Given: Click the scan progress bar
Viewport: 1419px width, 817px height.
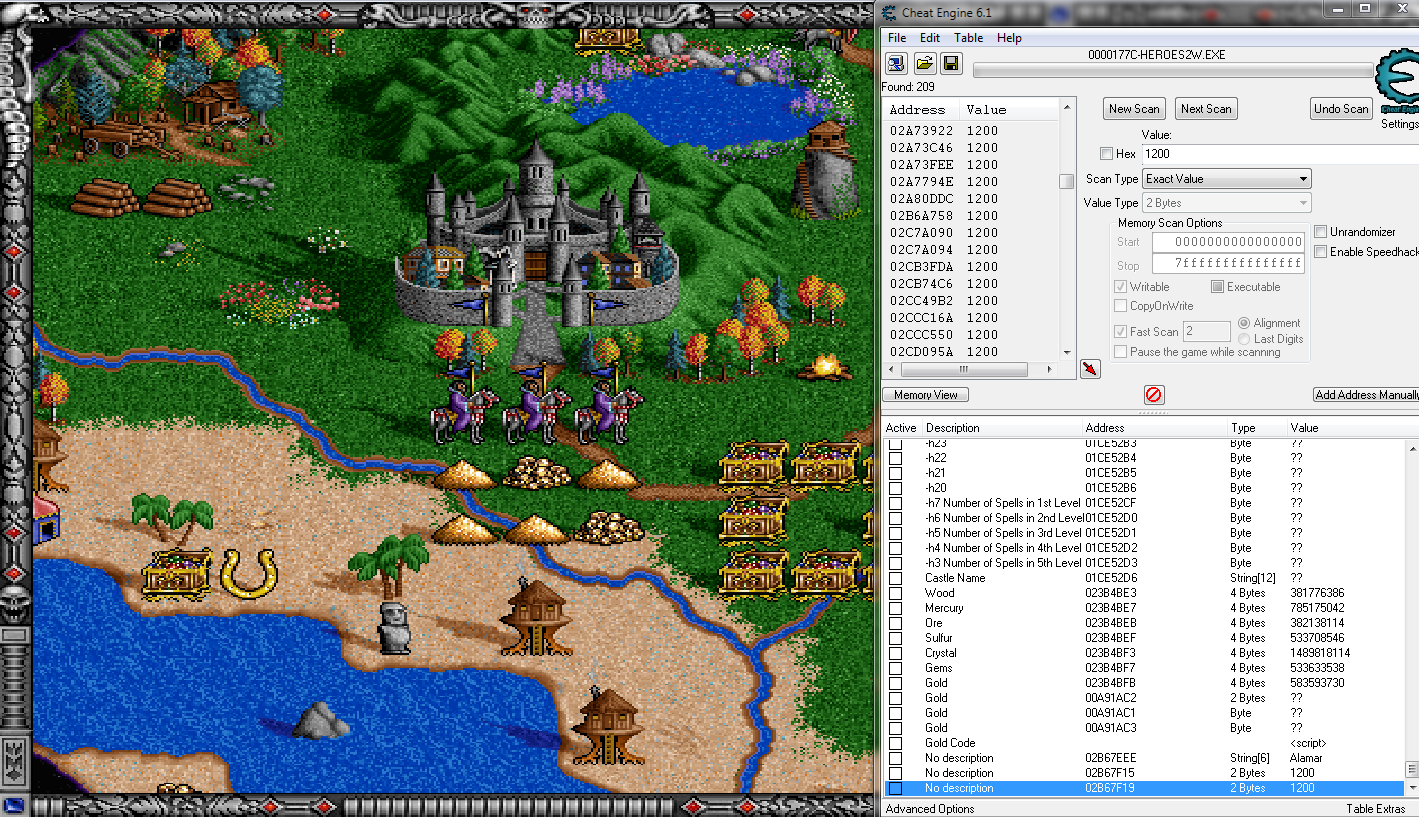Looking at the screenshot, I should (1172, 71).
